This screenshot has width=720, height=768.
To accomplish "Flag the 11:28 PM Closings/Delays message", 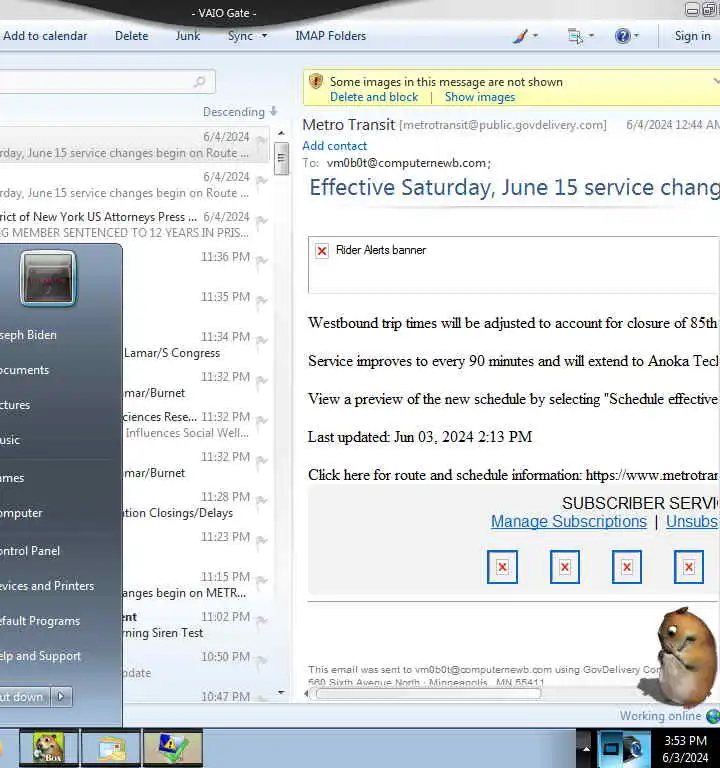I will 262,501.
